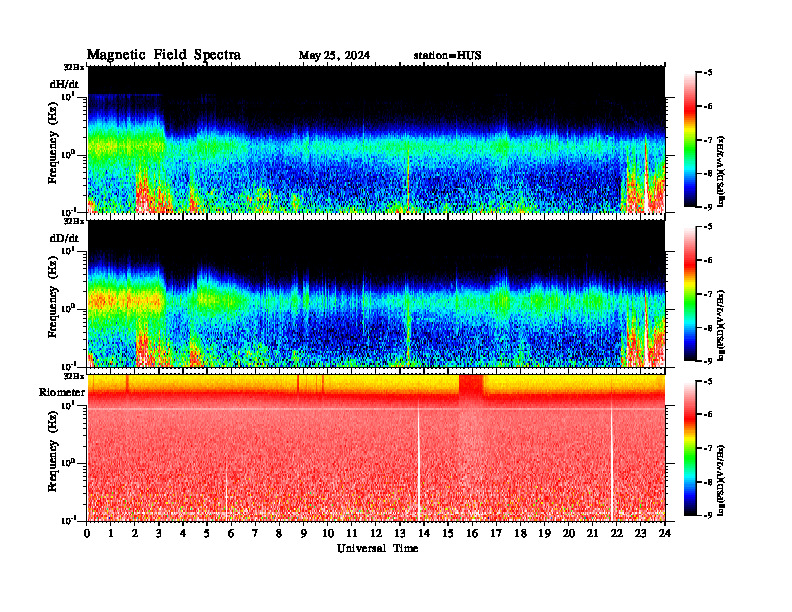Click the hour "9" tick label on the time axis
This screenshot has width=792, height=612.
[x=304, y=533]
